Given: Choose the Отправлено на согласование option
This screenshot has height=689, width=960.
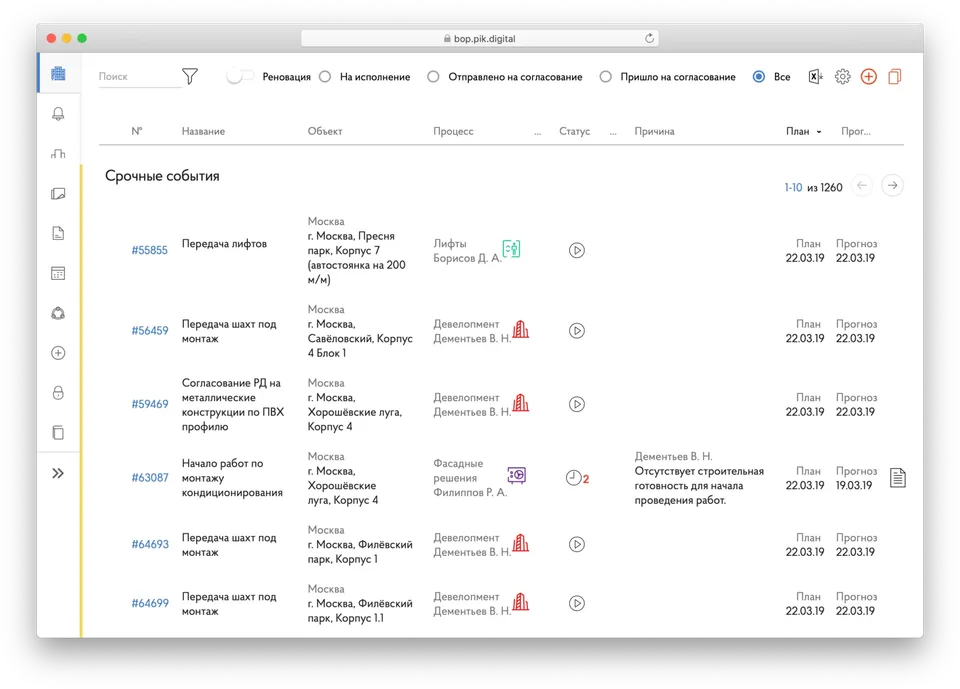Looking at the screenshot, I should [433, 76].
